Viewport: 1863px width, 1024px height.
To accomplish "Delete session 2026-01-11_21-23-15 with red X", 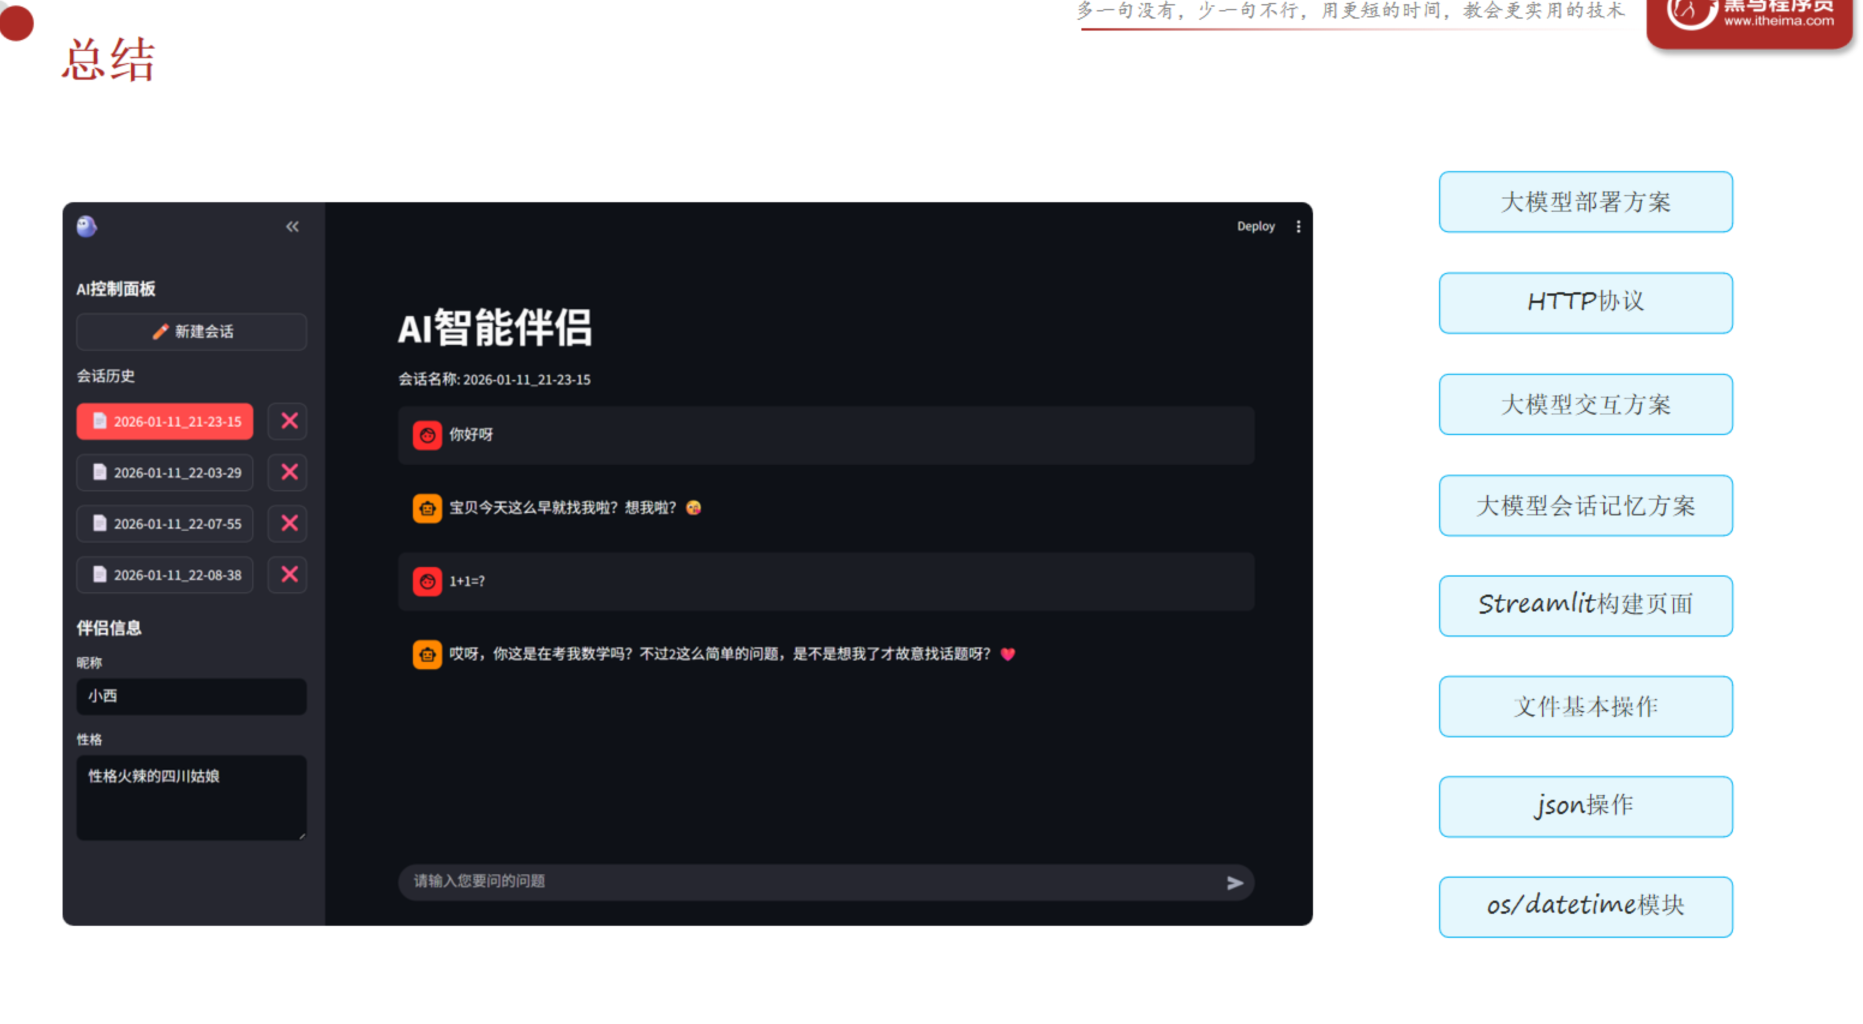I will (x=288, y=421).
